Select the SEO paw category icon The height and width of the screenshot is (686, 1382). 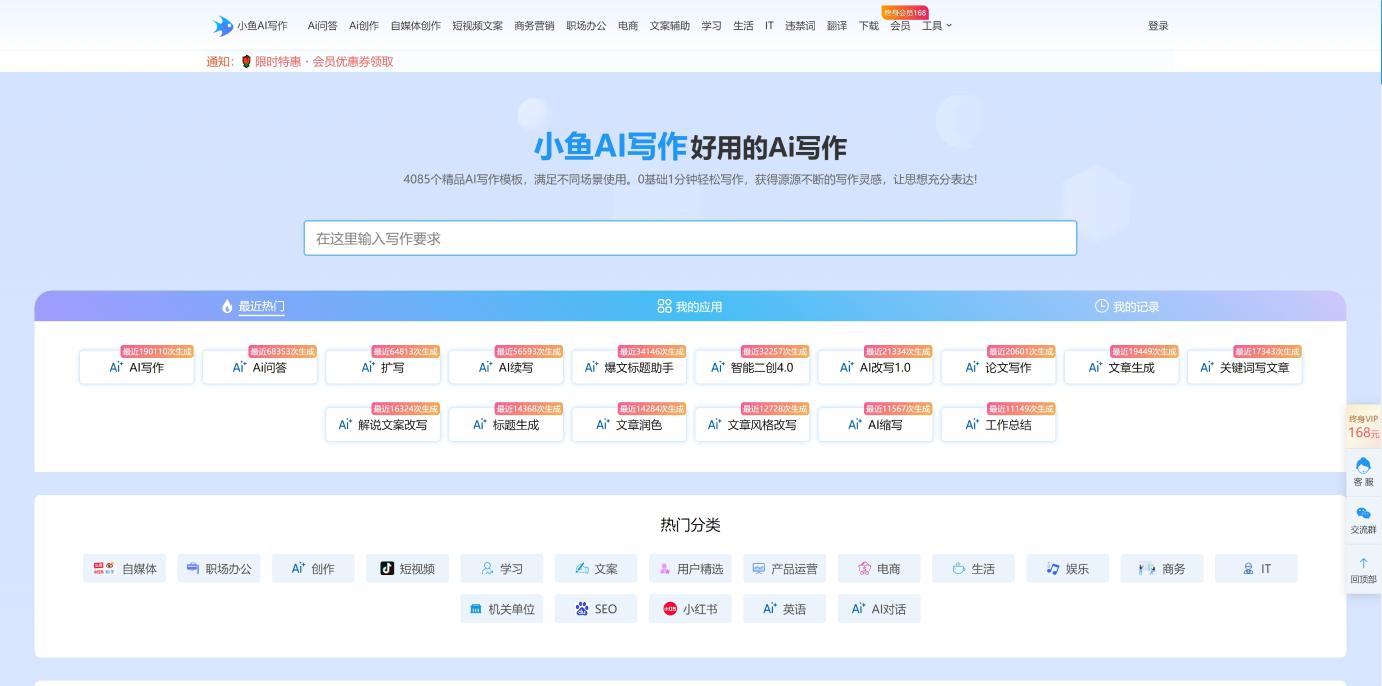point(582,609)
